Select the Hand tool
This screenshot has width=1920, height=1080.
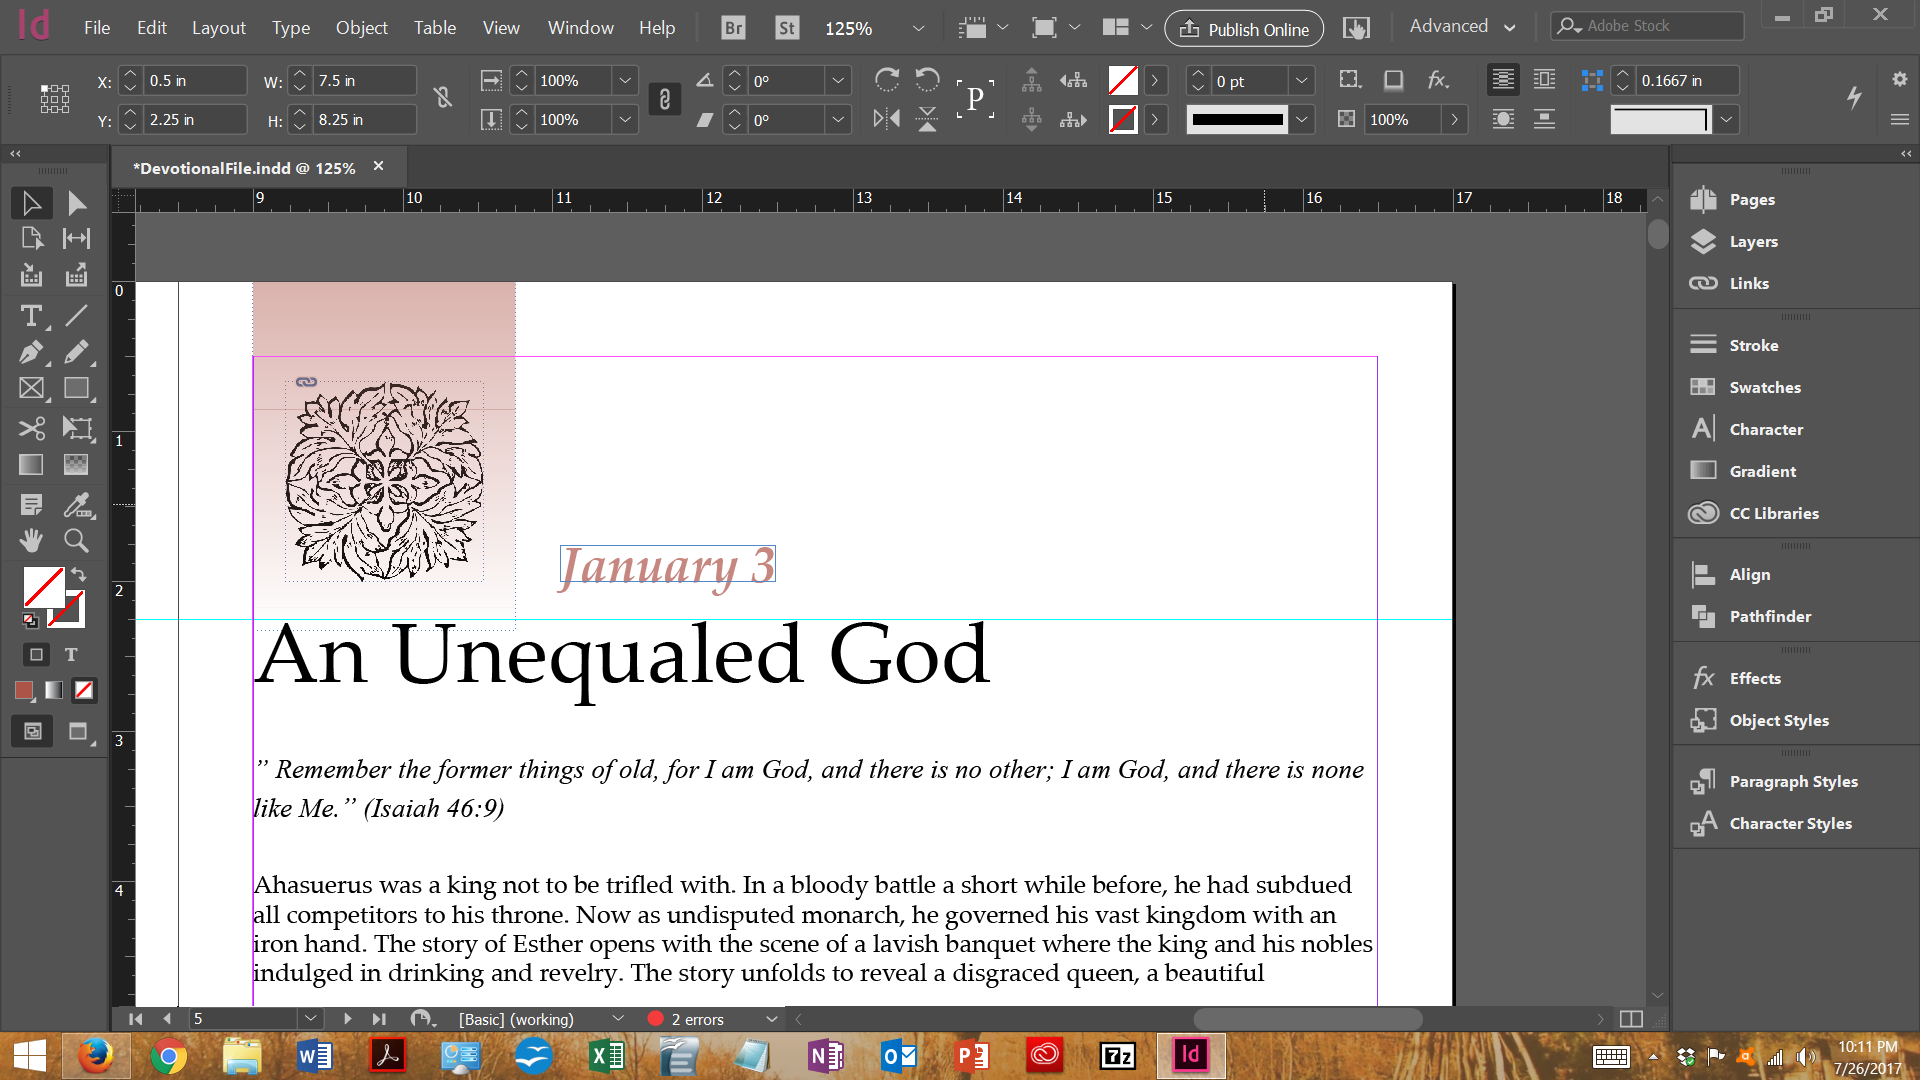[x=31, y=541]
